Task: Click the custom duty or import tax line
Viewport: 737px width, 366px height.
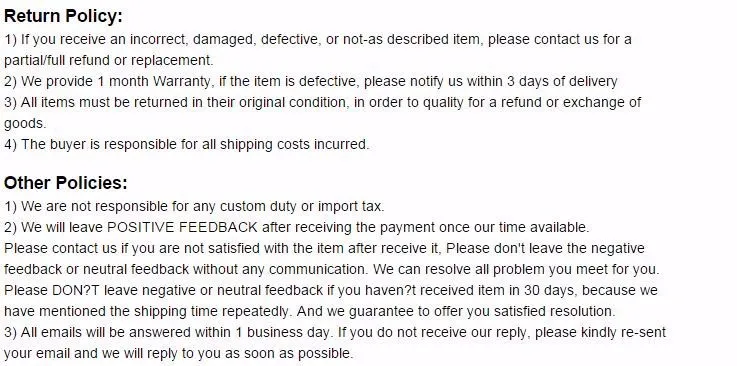Action: click(194, 207)
